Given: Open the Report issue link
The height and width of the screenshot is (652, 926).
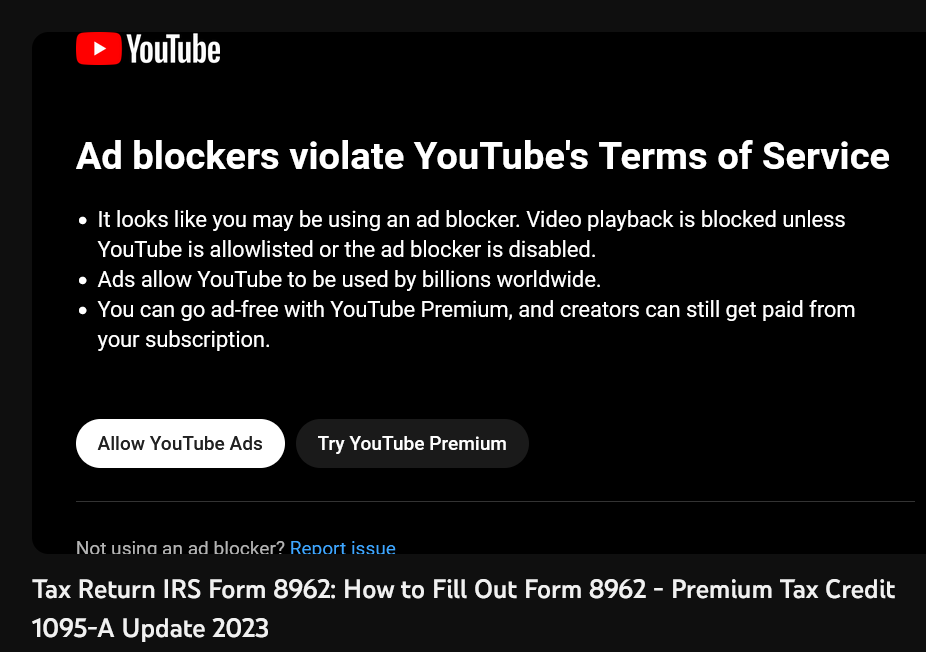Looking at the screenshot, I should coord(343,548).
